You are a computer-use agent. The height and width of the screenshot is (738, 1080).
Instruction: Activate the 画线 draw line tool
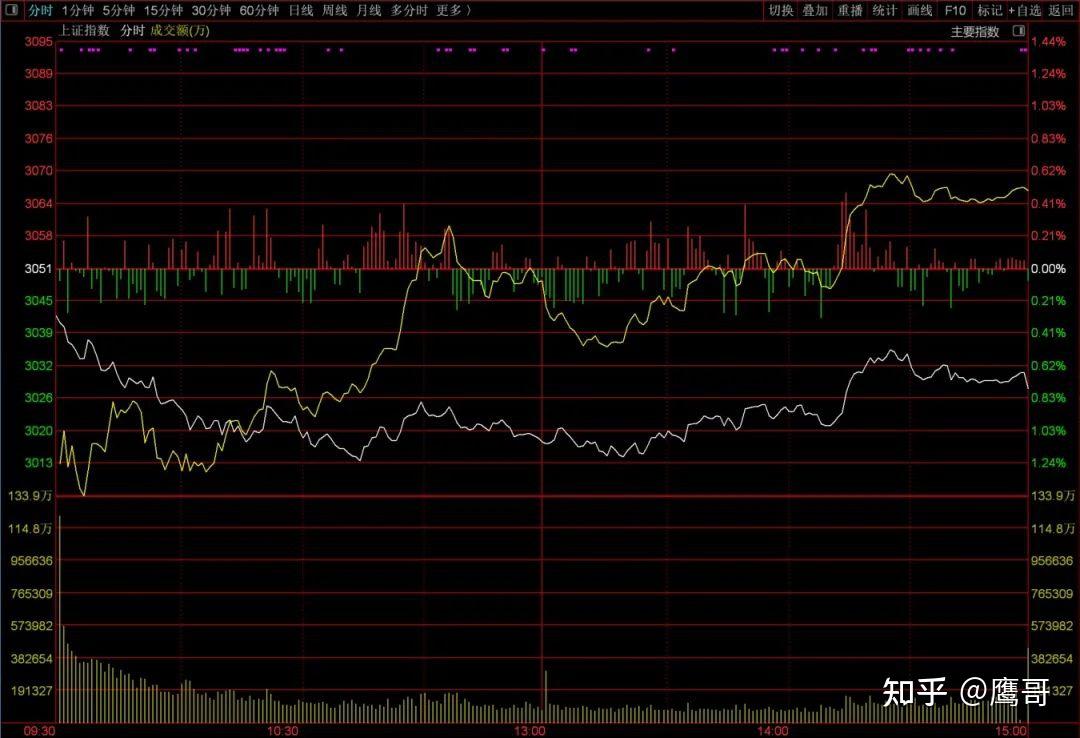pyautogui.click(x=920, y=10)
